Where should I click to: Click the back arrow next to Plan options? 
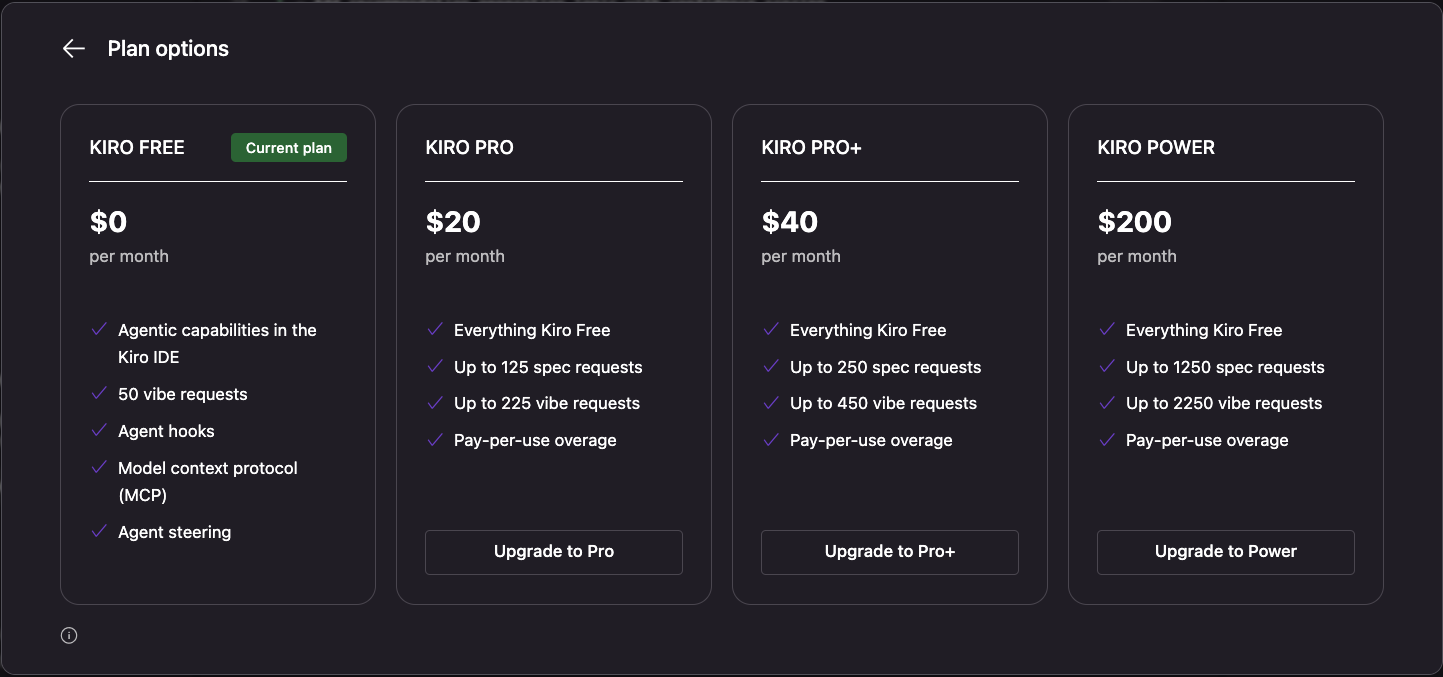point(73,48)
